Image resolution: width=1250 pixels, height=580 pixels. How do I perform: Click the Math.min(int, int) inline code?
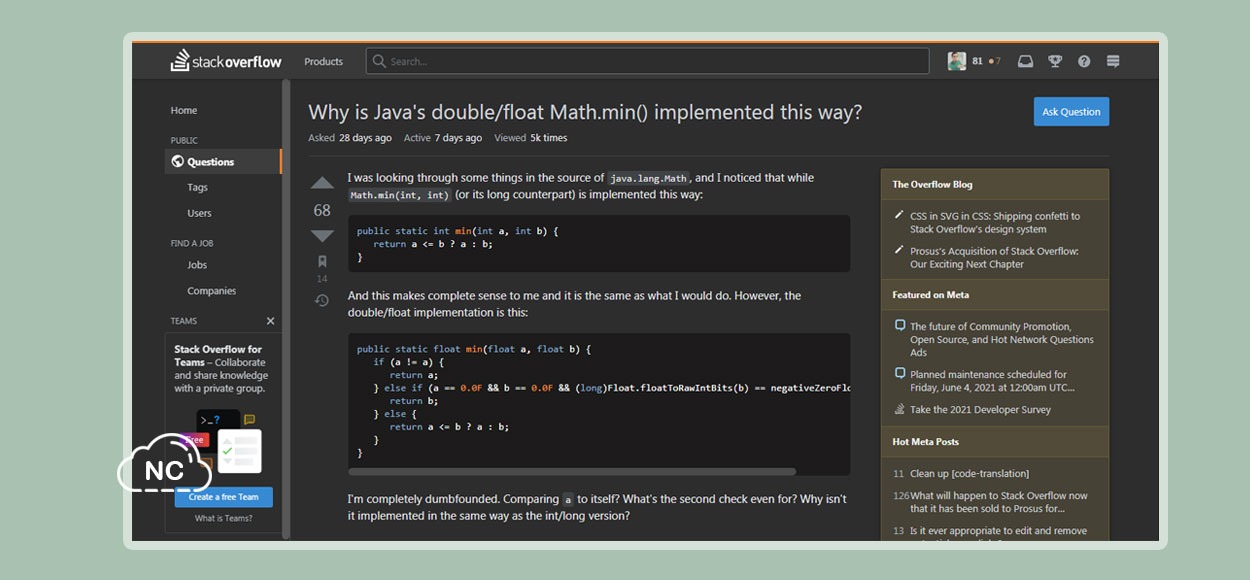pyautogui.click(x=400, y=195)
